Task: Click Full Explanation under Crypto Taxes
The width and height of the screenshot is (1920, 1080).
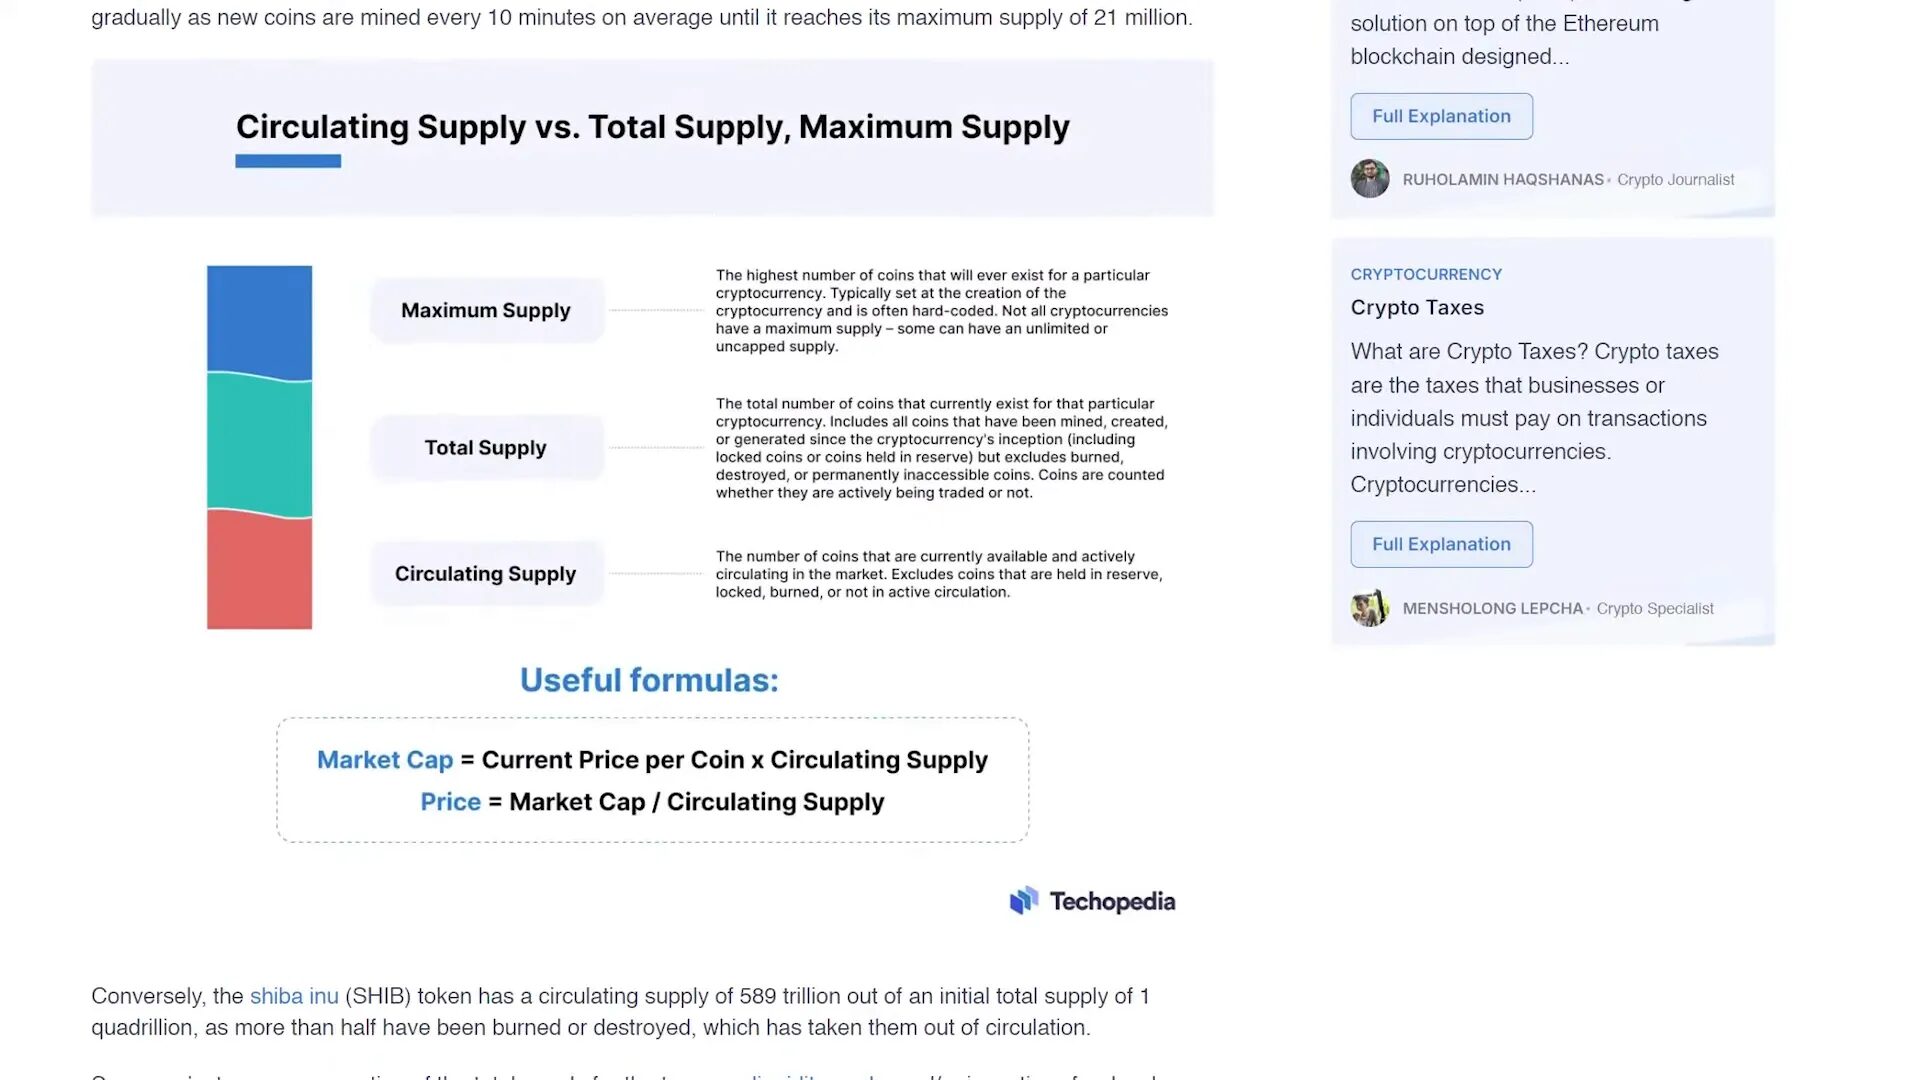Action: click(x=1441, y=544)
